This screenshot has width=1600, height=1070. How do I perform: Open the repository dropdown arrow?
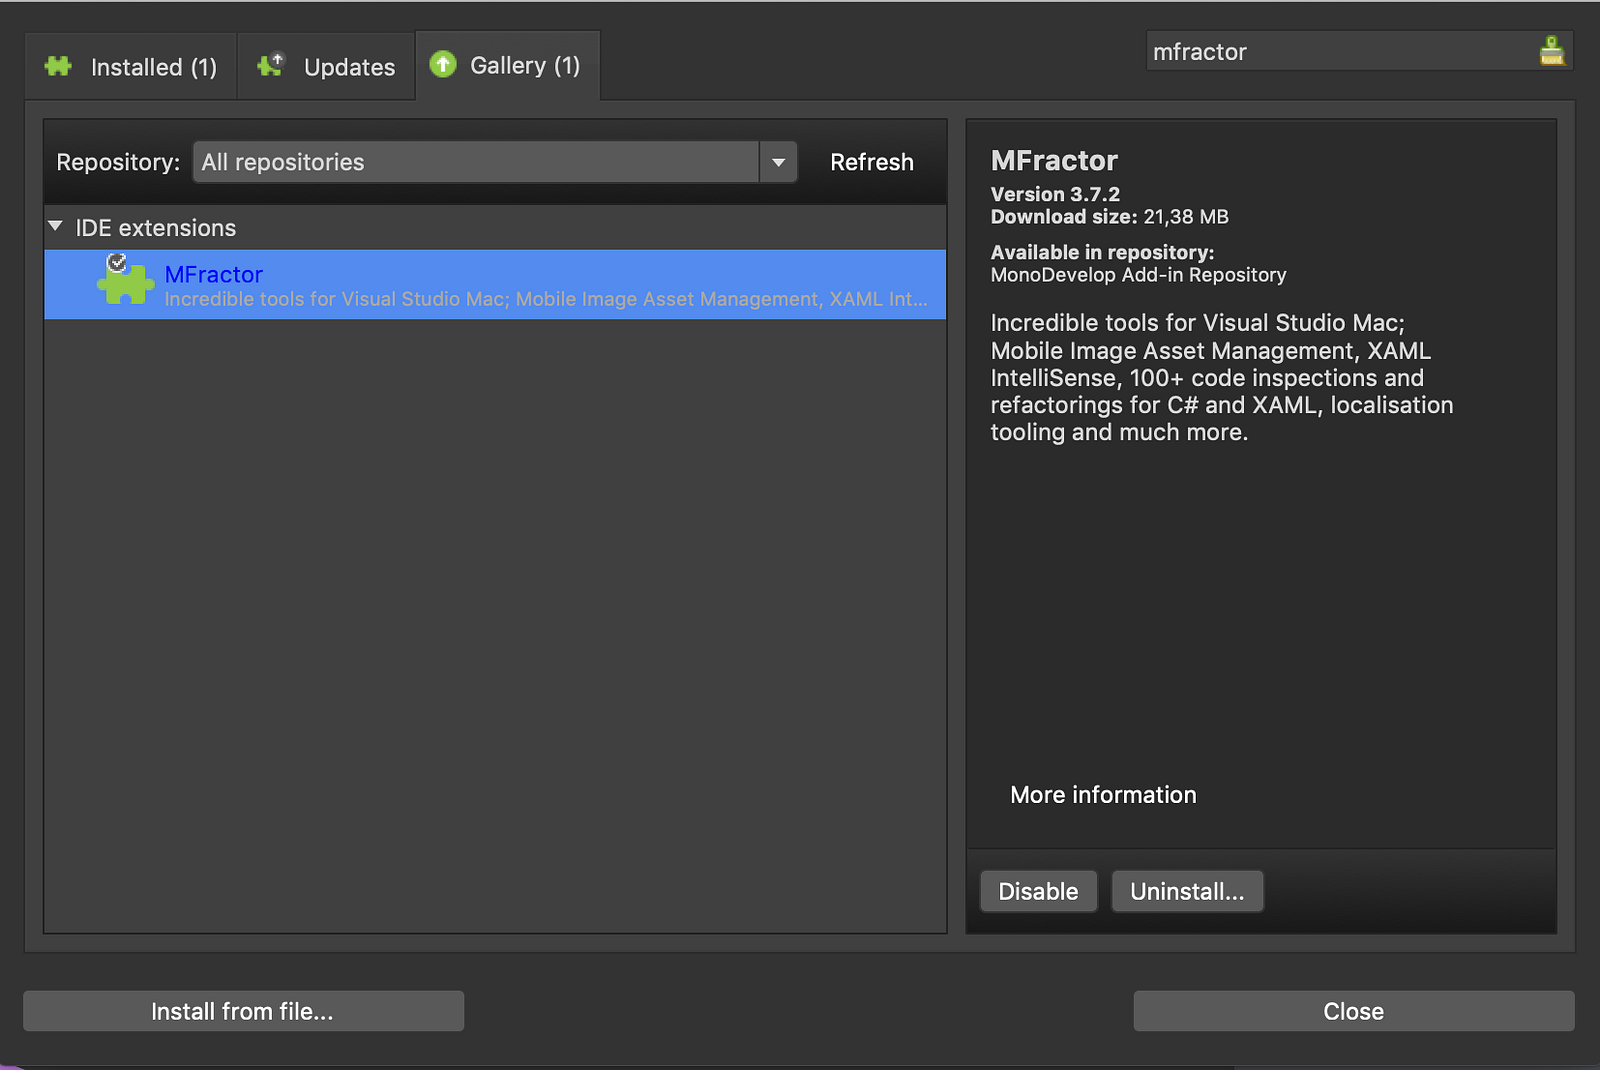tap(778, 162)
